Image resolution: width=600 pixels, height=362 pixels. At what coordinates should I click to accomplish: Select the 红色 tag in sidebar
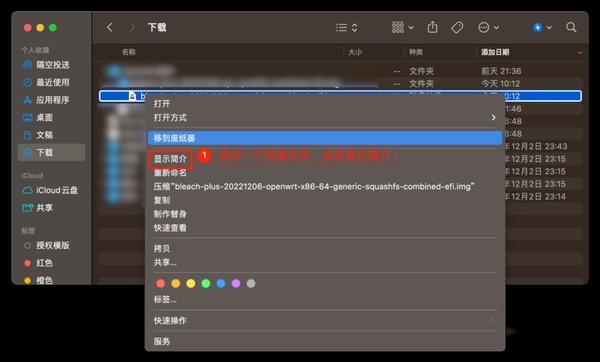click(x=44, y=263)
